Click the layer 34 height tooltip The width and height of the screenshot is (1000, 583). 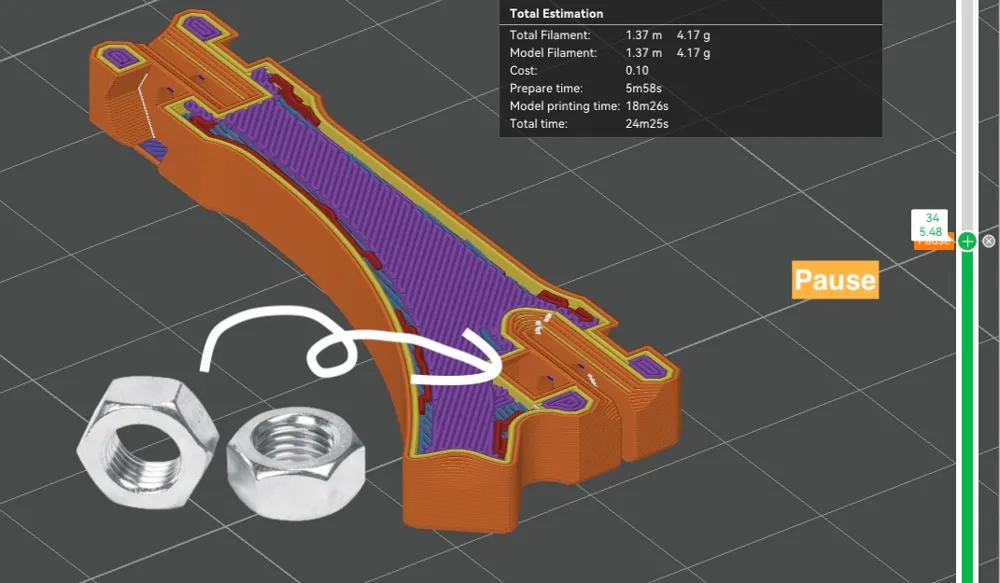[x=932, y=225]
